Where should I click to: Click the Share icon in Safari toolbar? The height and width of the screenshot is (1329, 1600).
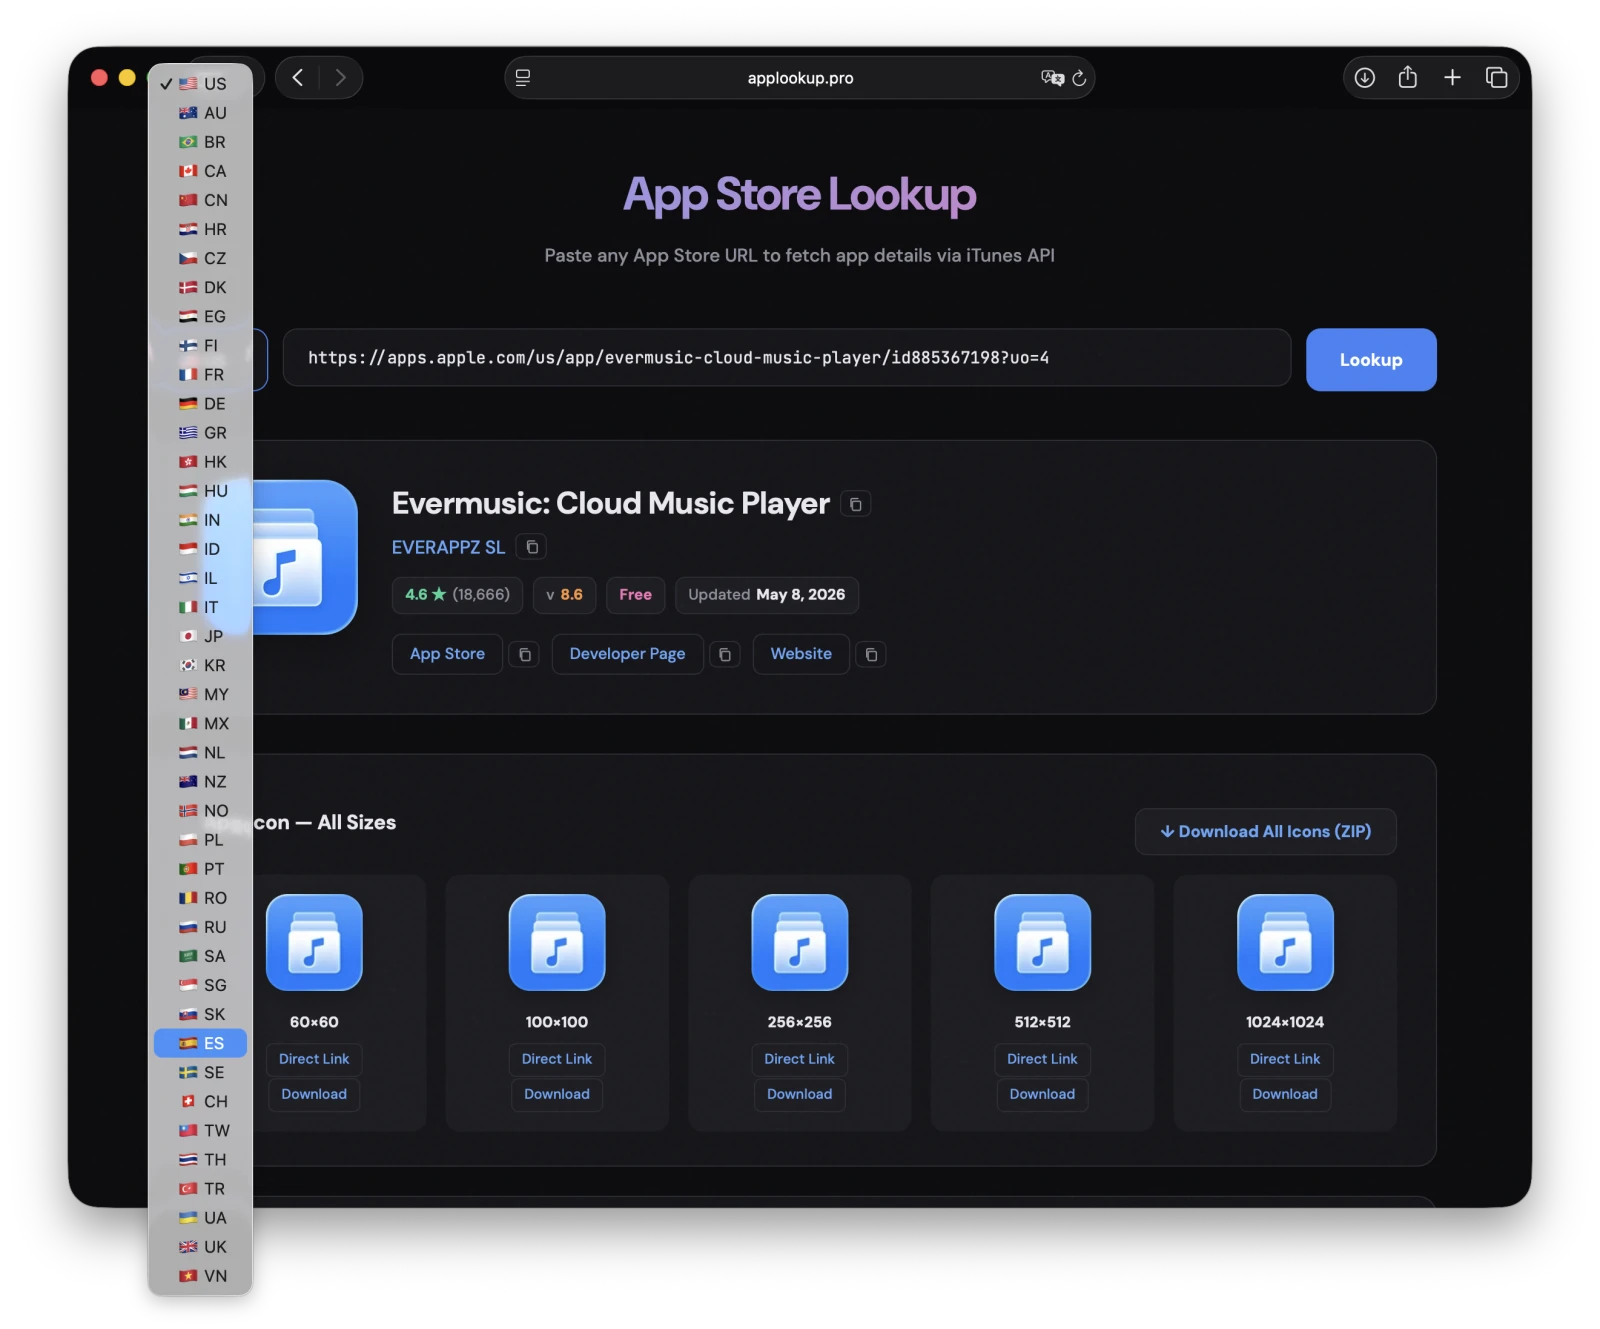(x=1408, y=77)
